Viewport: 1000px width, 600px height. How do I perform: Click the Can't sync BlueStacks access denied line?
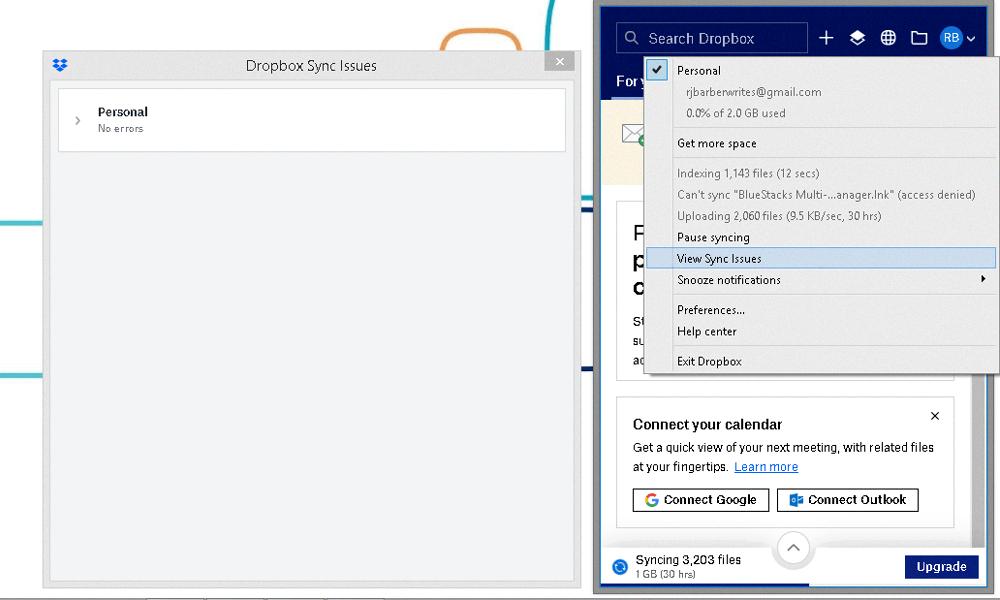click(826, 194)
